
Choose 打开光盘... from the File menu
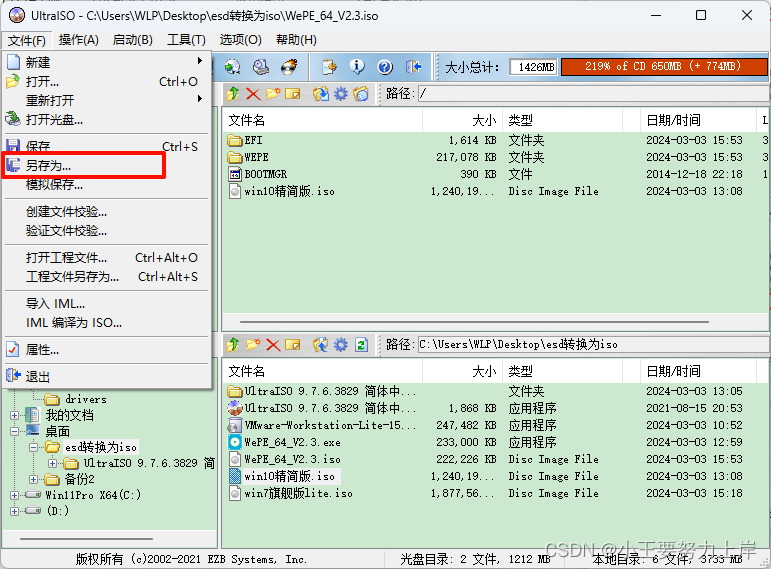tap(106, 120)
